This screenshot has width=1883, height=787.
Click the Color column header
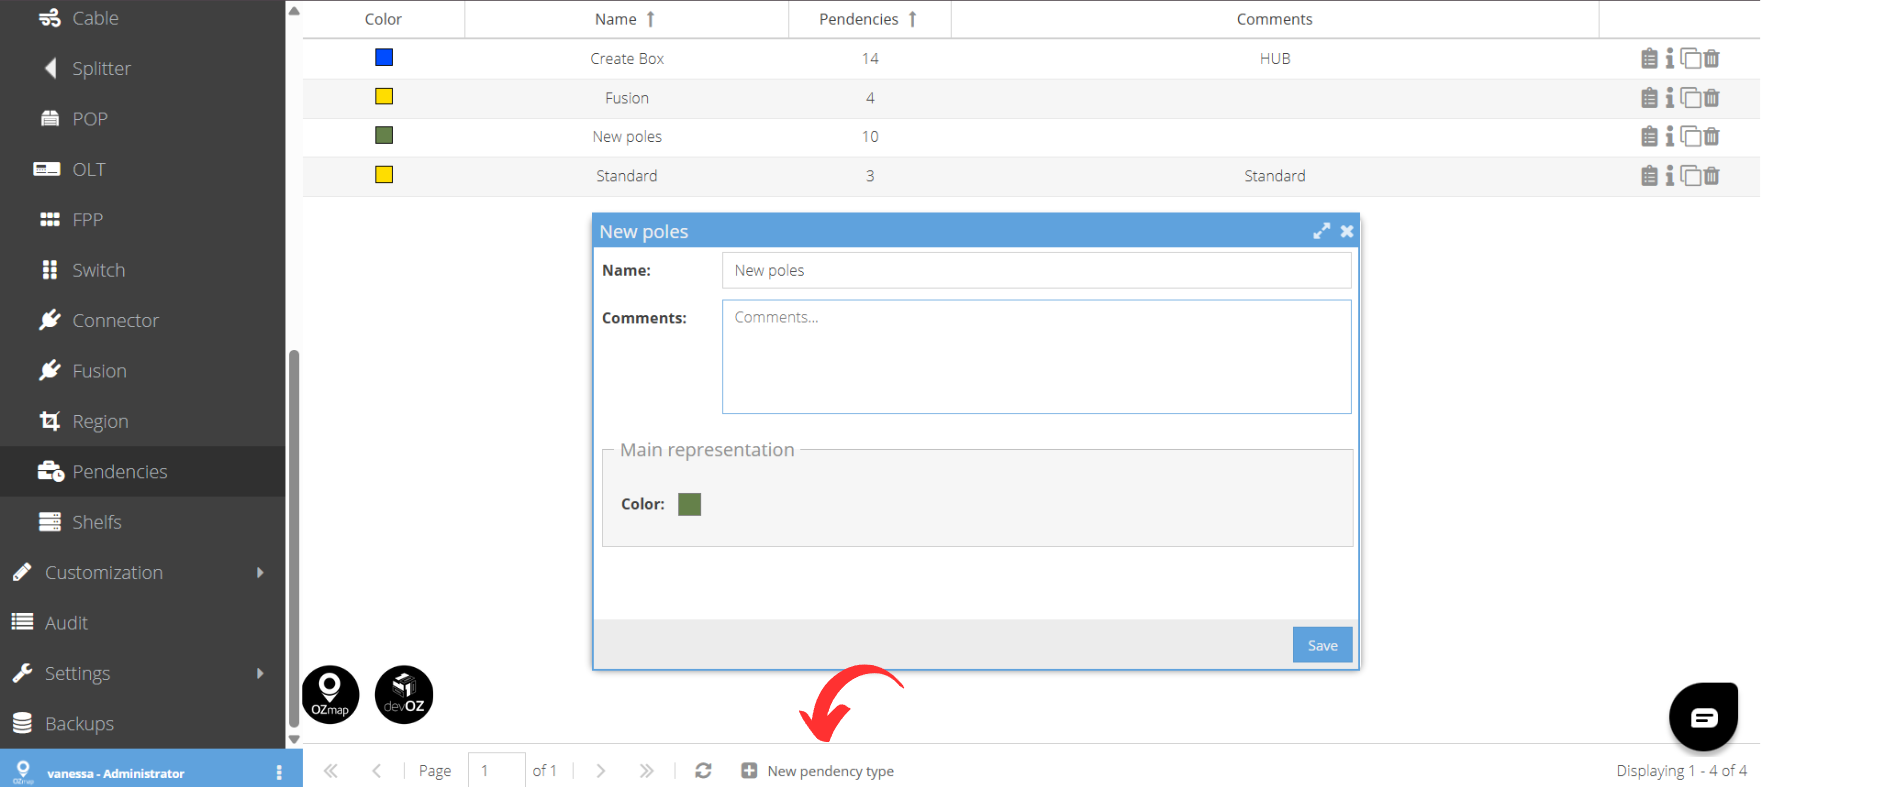point(383,19)
